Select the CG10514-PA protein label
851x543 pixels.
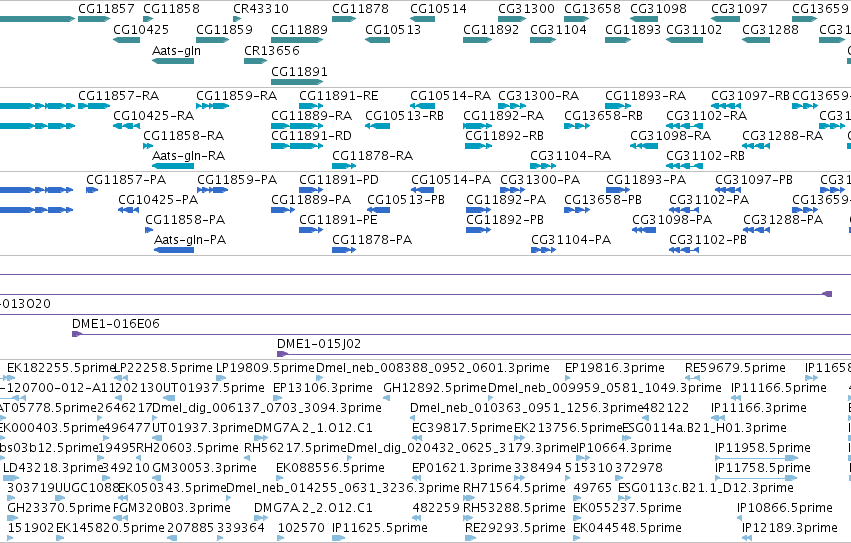point(451,180)
